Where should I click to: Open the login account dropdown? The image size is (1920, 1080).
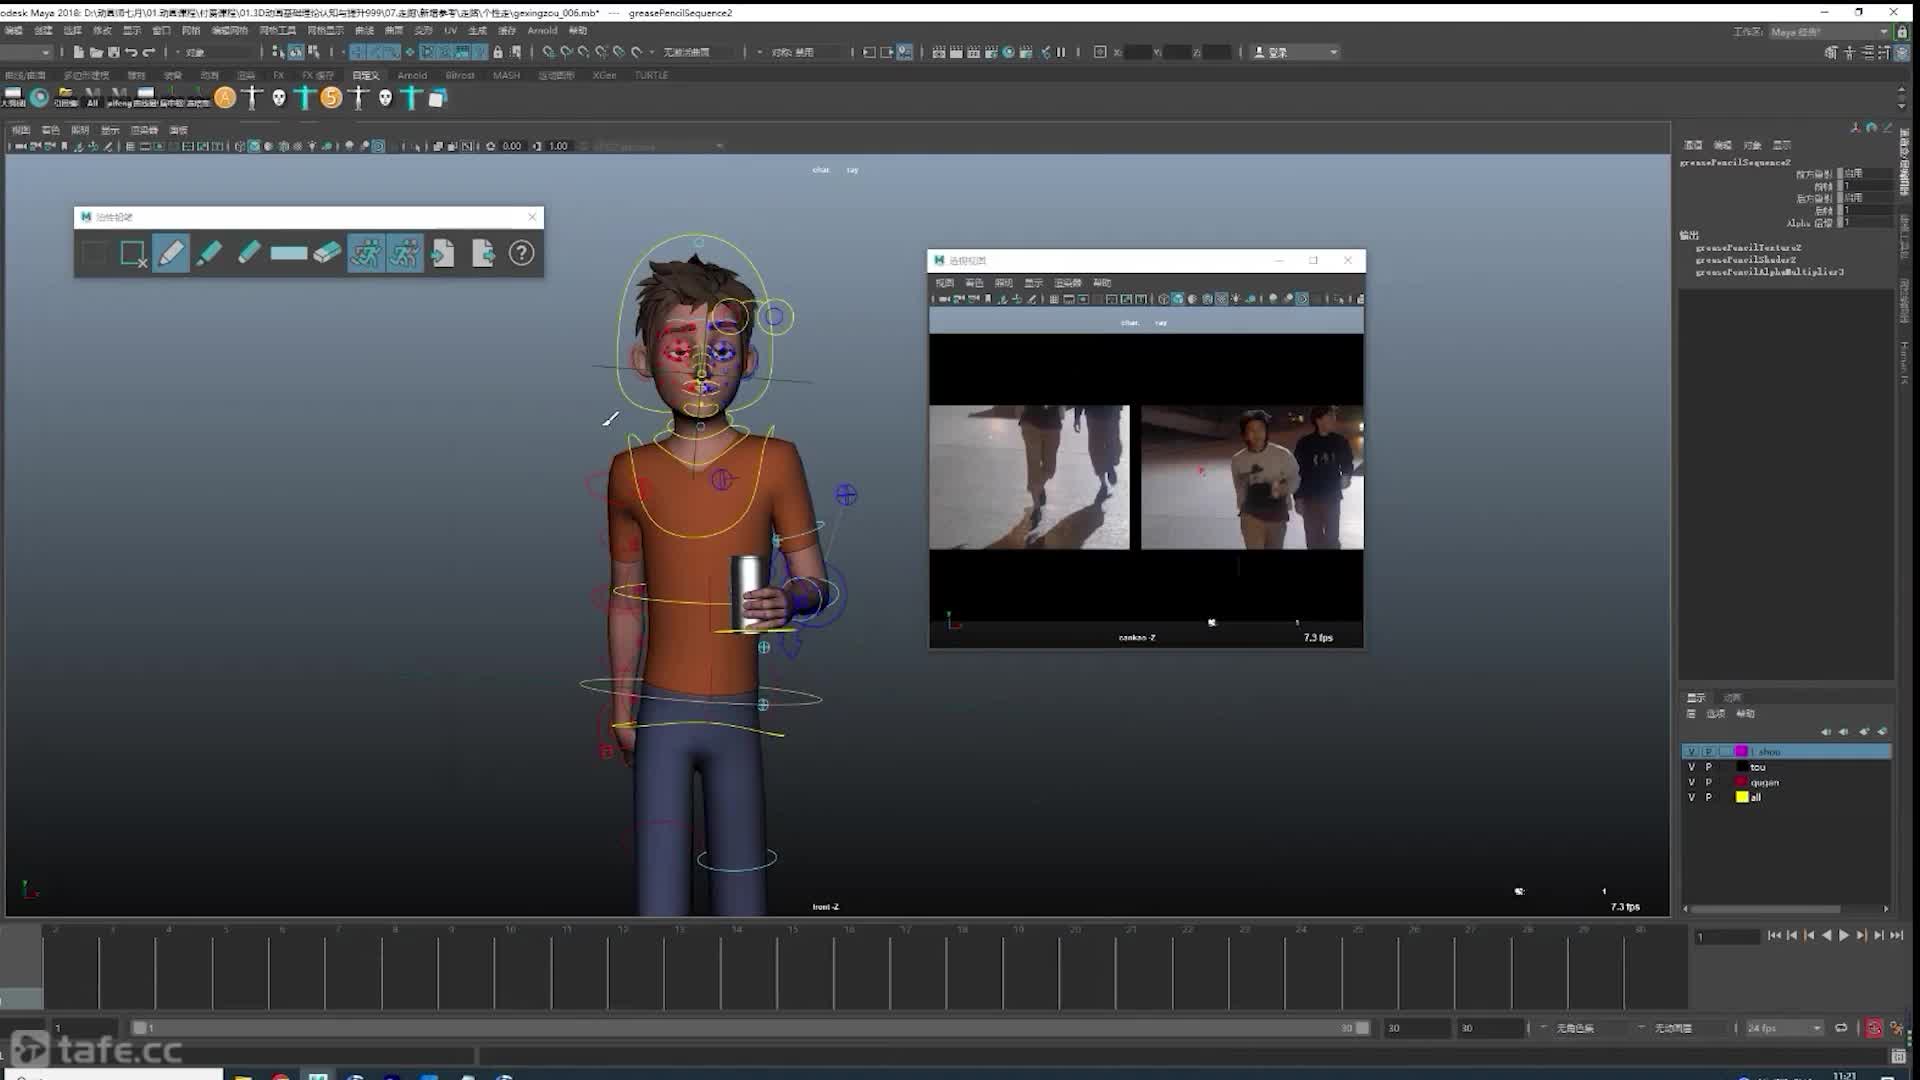point(1295,52)
